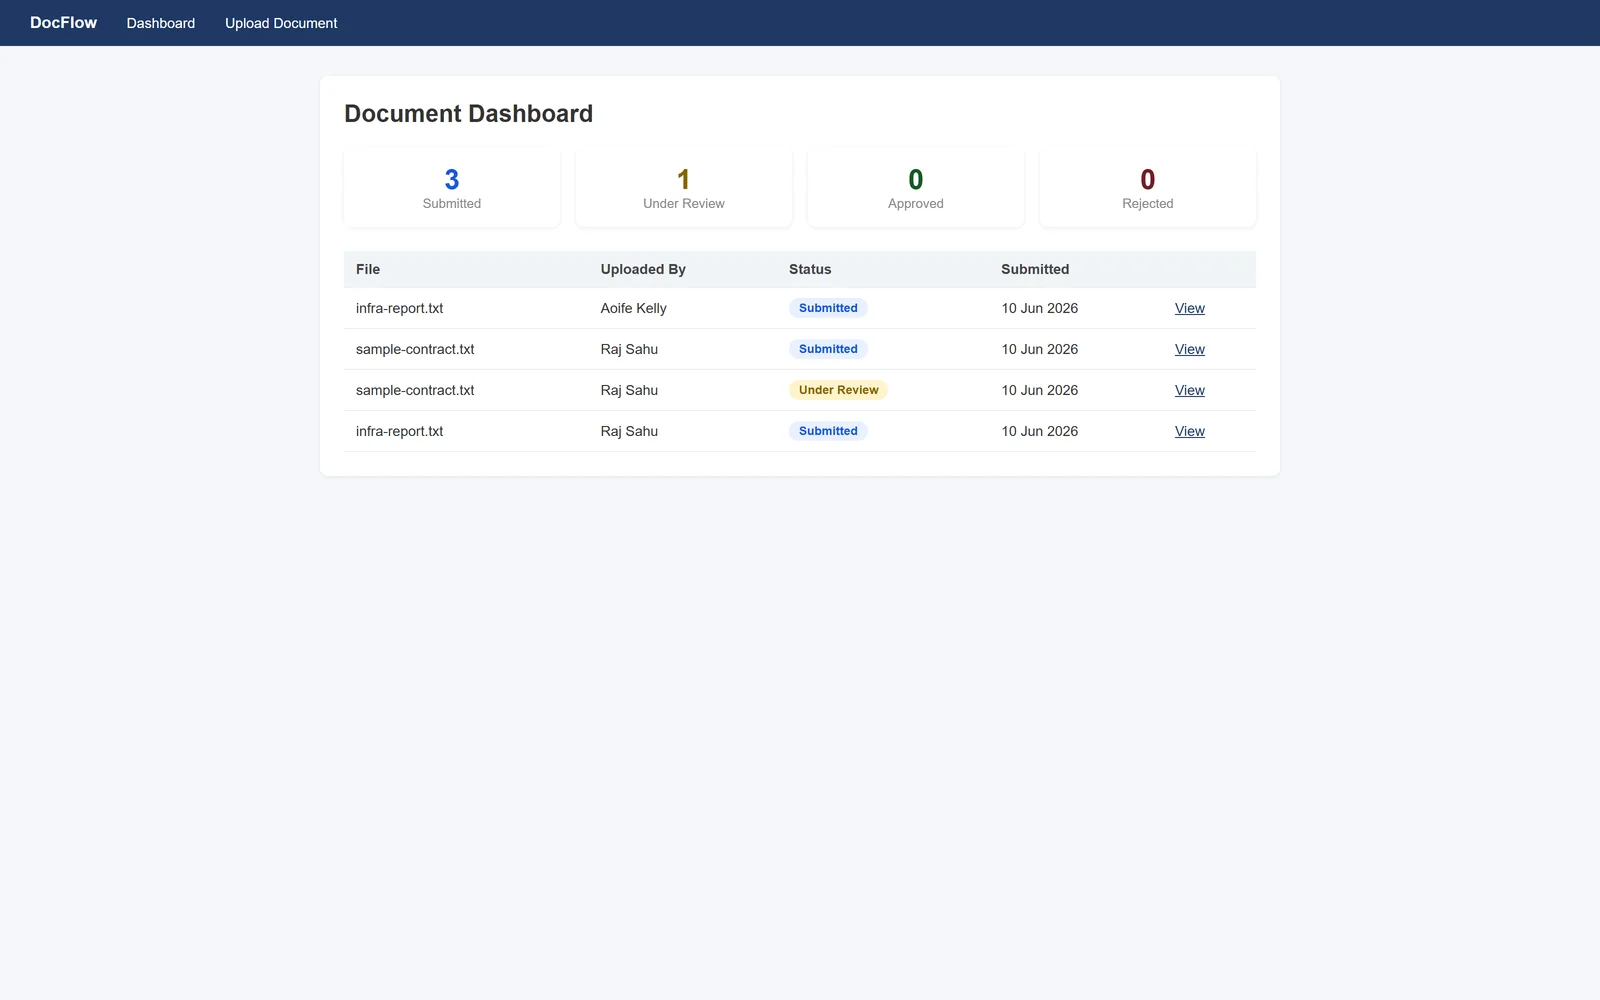Click Submitted badge in sample-contract.txt row
The height and width of the screenshot is (1000, 1600).
coord(828,349)
